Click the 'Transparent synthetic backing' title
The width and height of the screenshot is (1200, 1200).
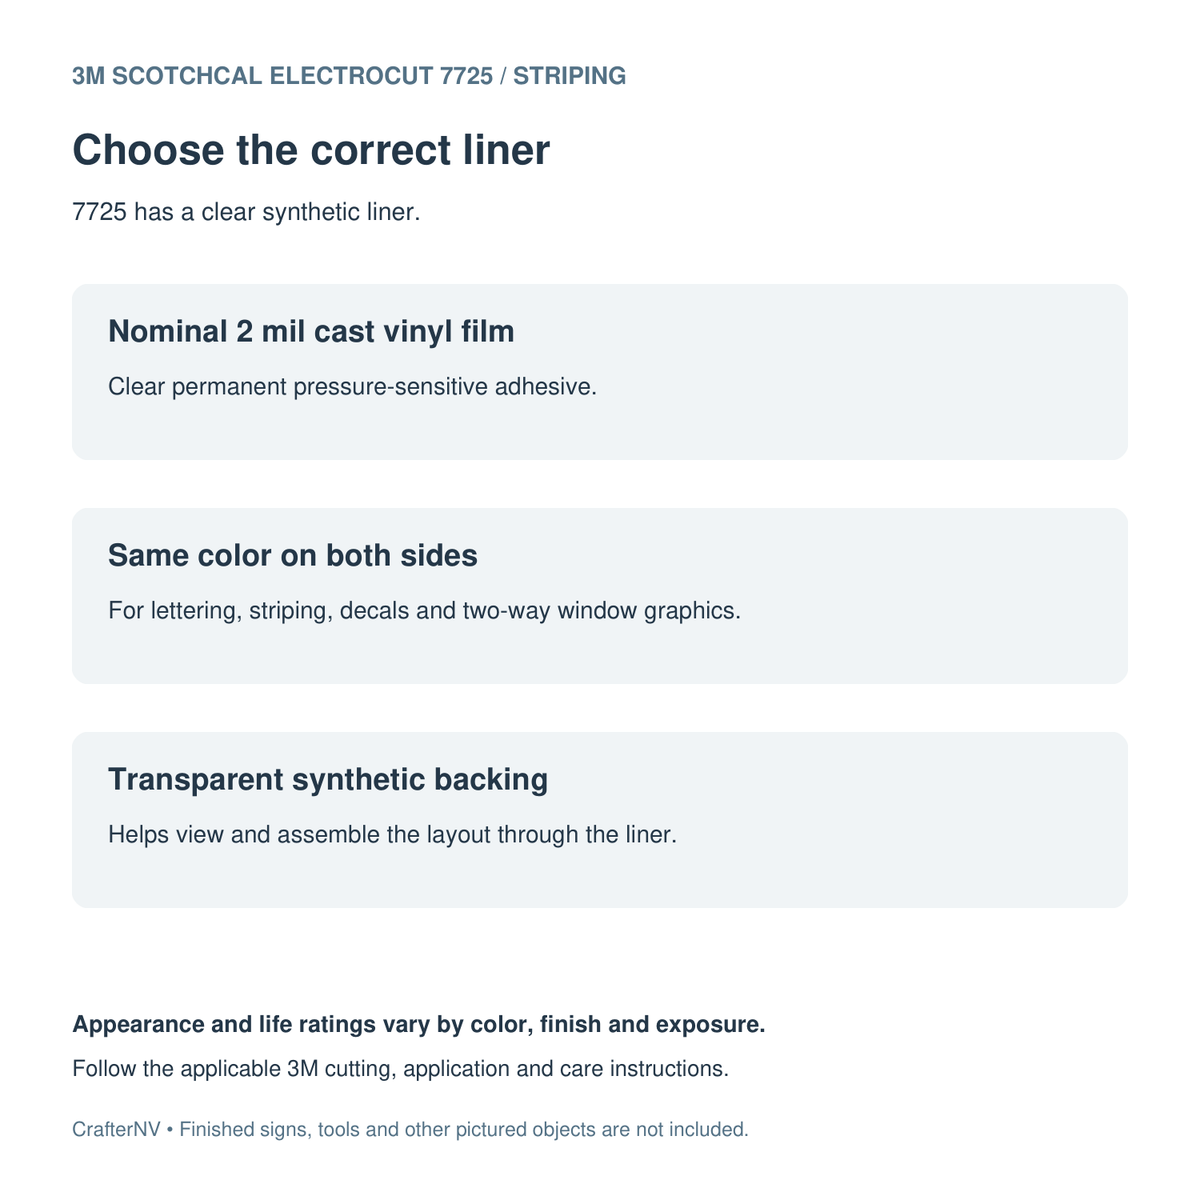click(328, 779)
